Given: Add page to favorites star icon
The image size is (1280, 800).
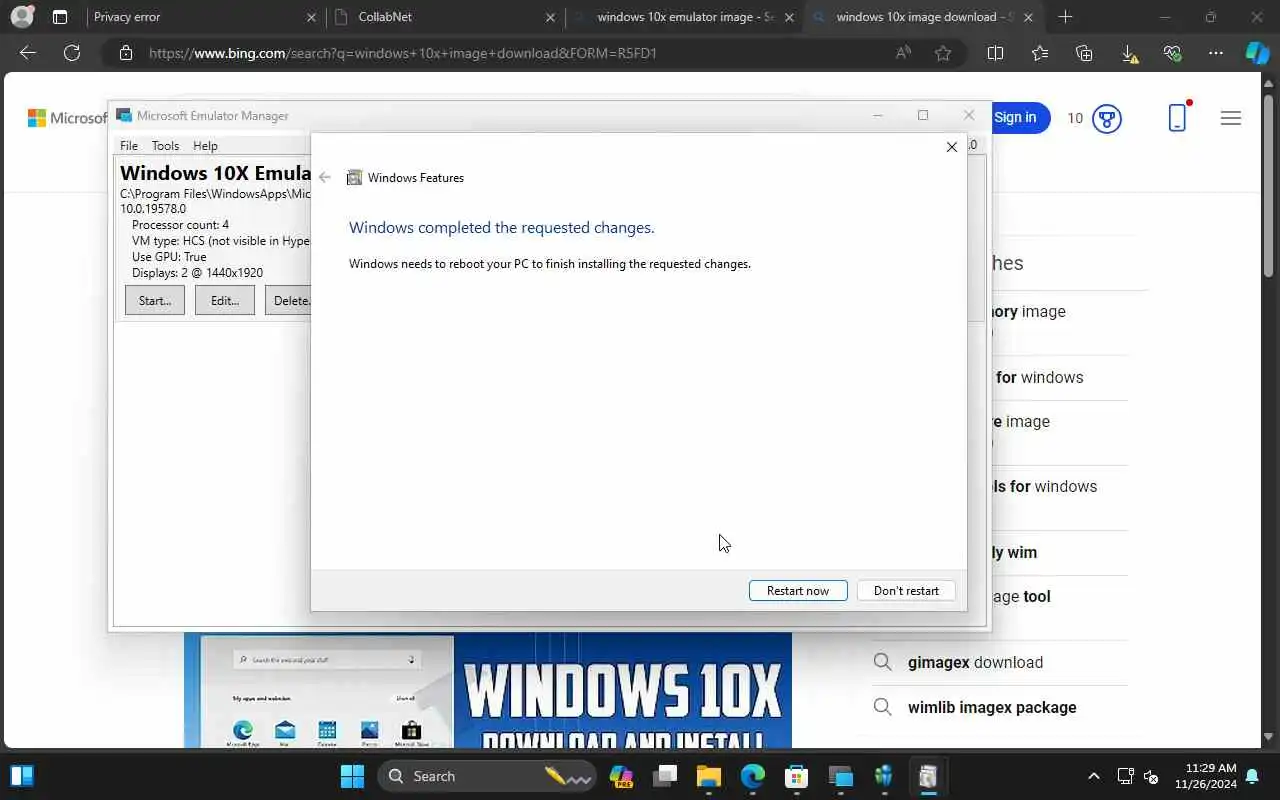Looking at the screenshot, I should click(x=942, y=53).
